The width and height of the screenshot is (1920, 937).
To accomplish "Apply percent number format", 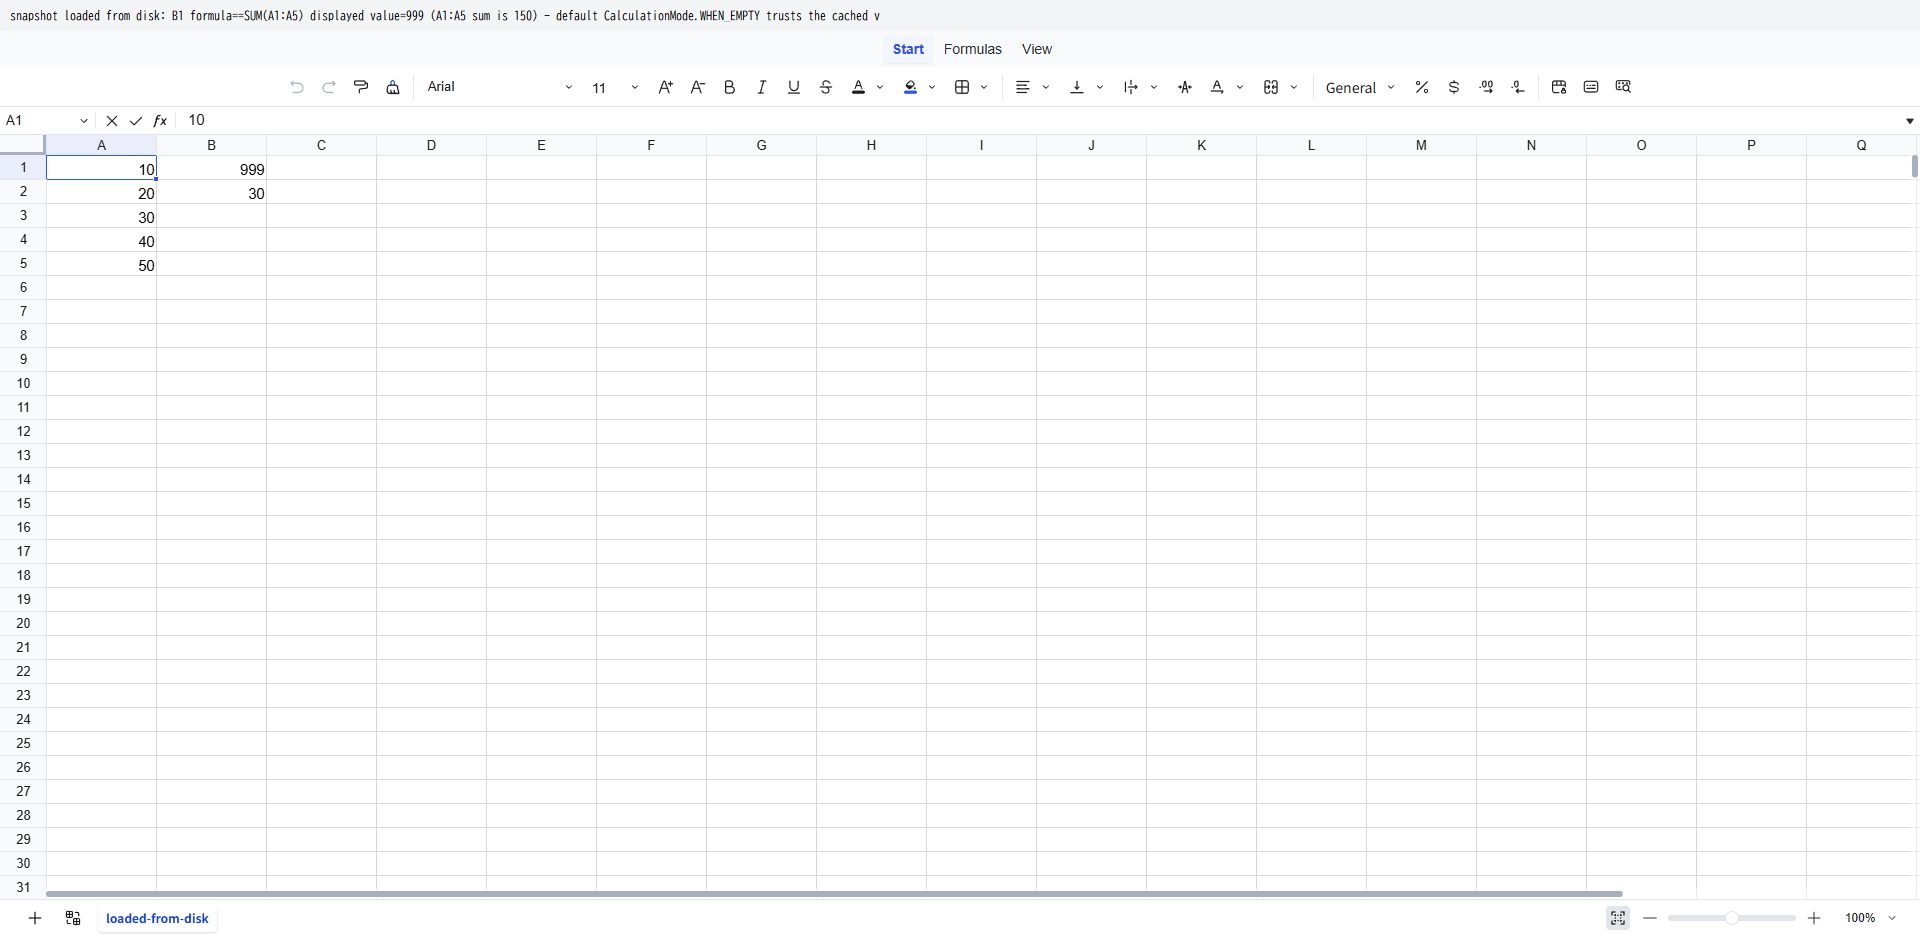I will (1422, 87).
